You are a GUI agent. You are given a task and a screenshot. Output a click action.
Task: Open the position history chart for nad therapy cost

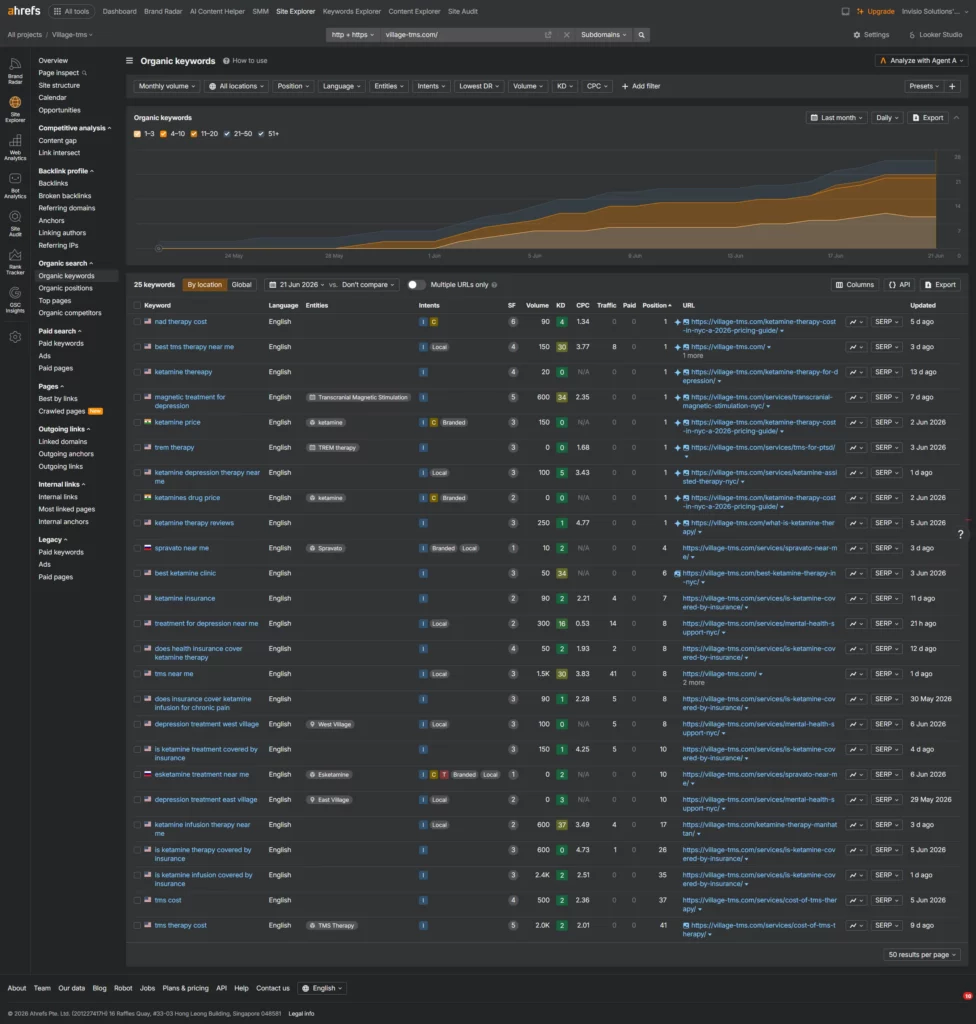[856, 322]
